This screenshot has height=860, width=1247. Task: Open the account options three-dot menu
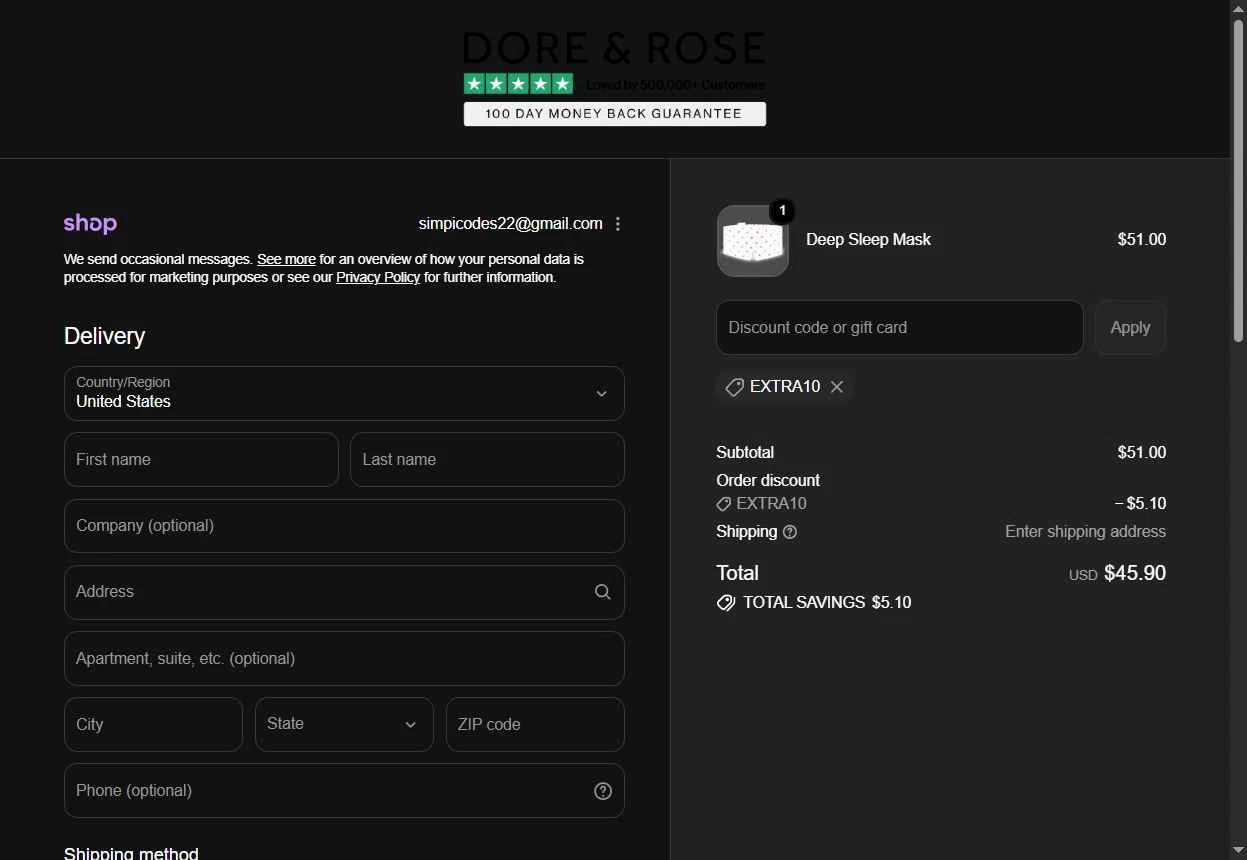click(618, 224)
